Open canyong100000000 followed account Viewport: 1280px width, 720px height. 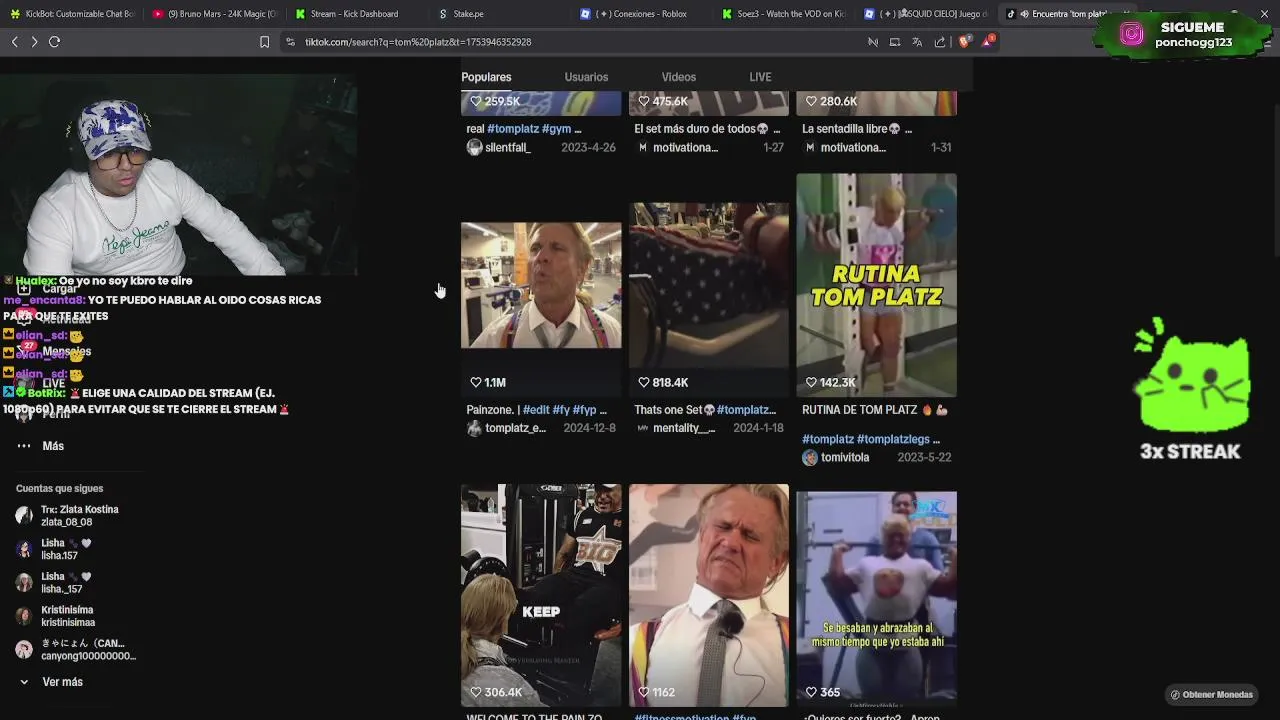pos(76,650)
